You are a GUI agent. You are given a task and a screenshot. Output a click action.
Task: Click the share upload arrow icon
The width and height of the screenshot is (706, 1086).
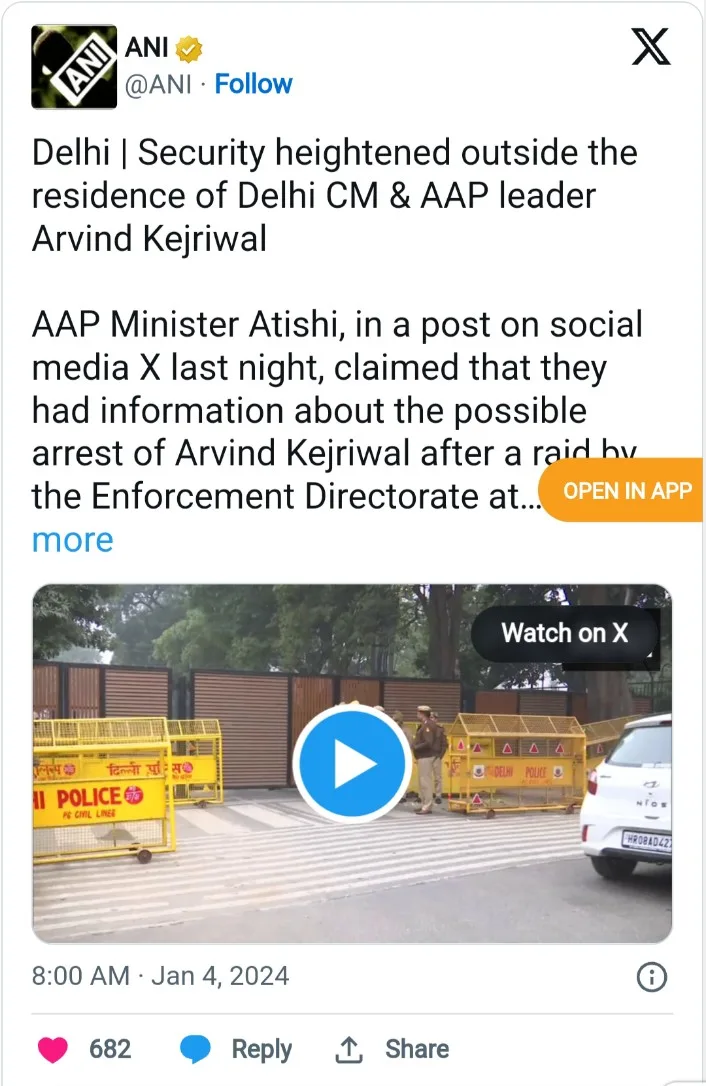pyautogui.click(x=348, y=1049)
